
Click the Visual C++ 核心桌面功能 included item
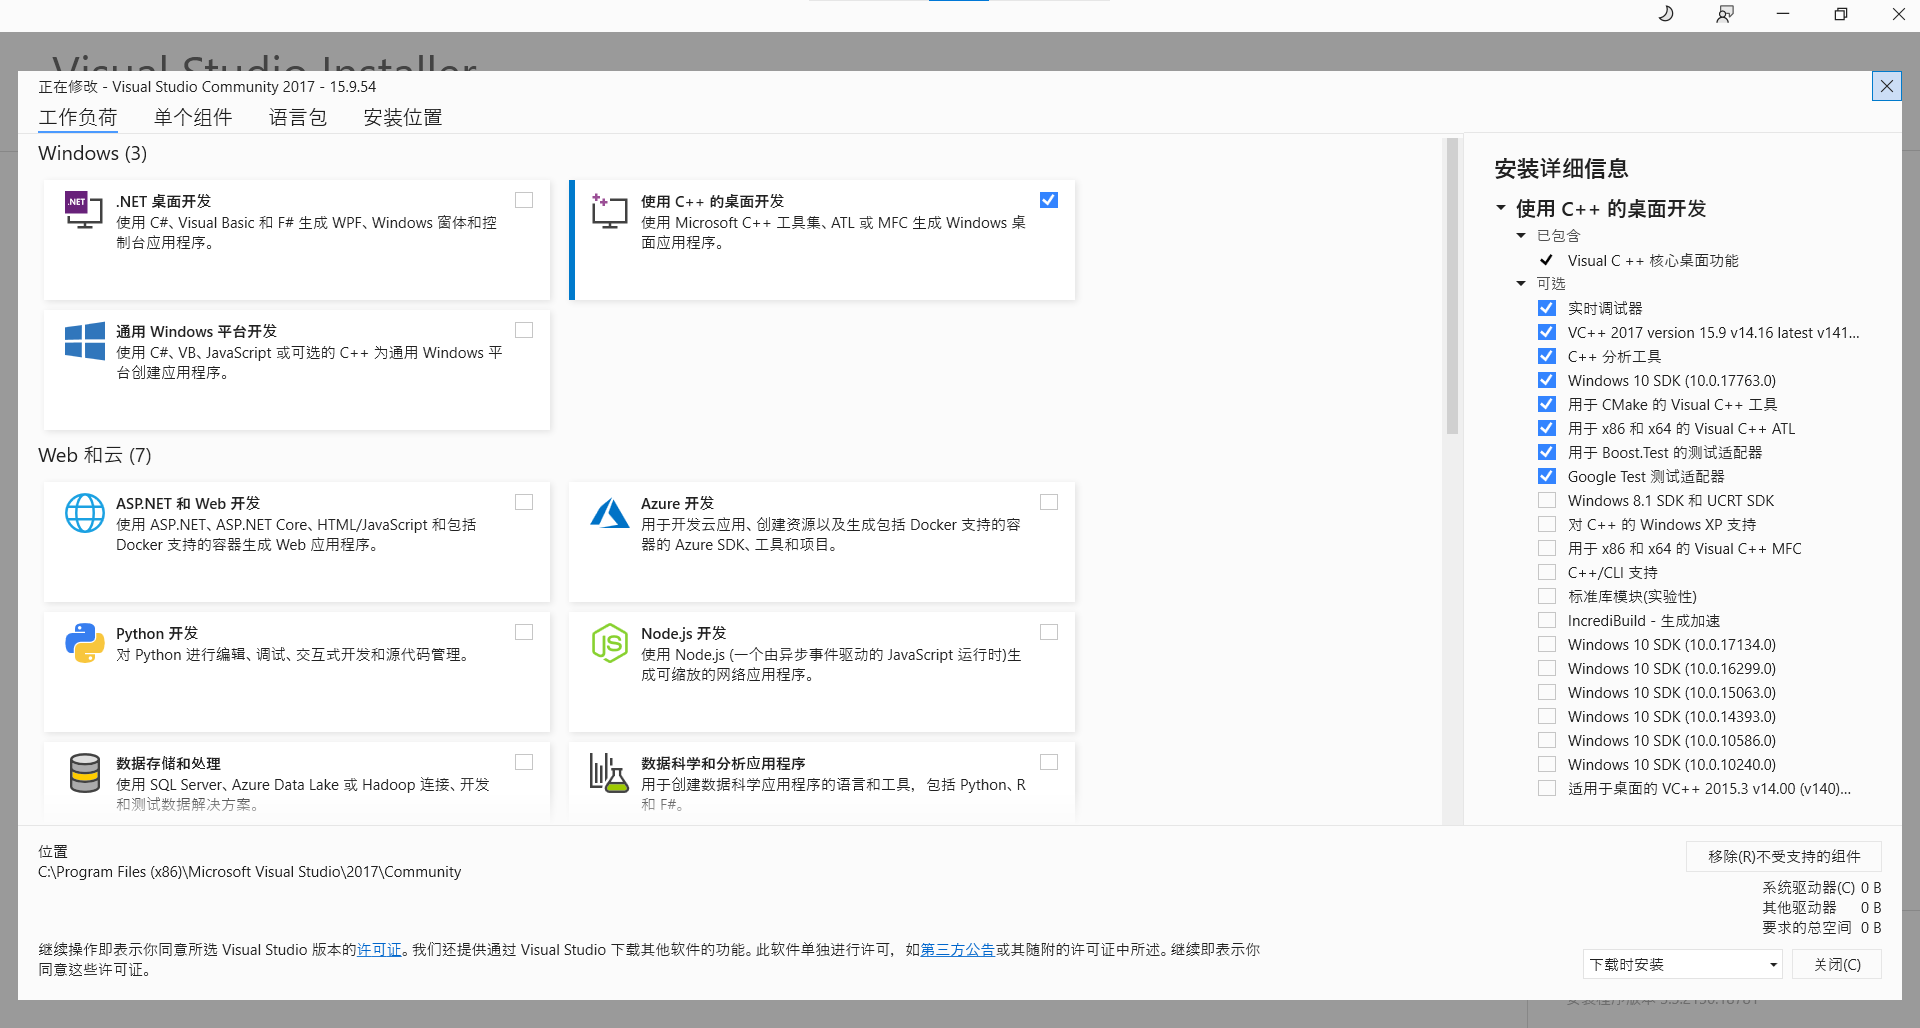pyautogui.click(x=1653, y=261)
